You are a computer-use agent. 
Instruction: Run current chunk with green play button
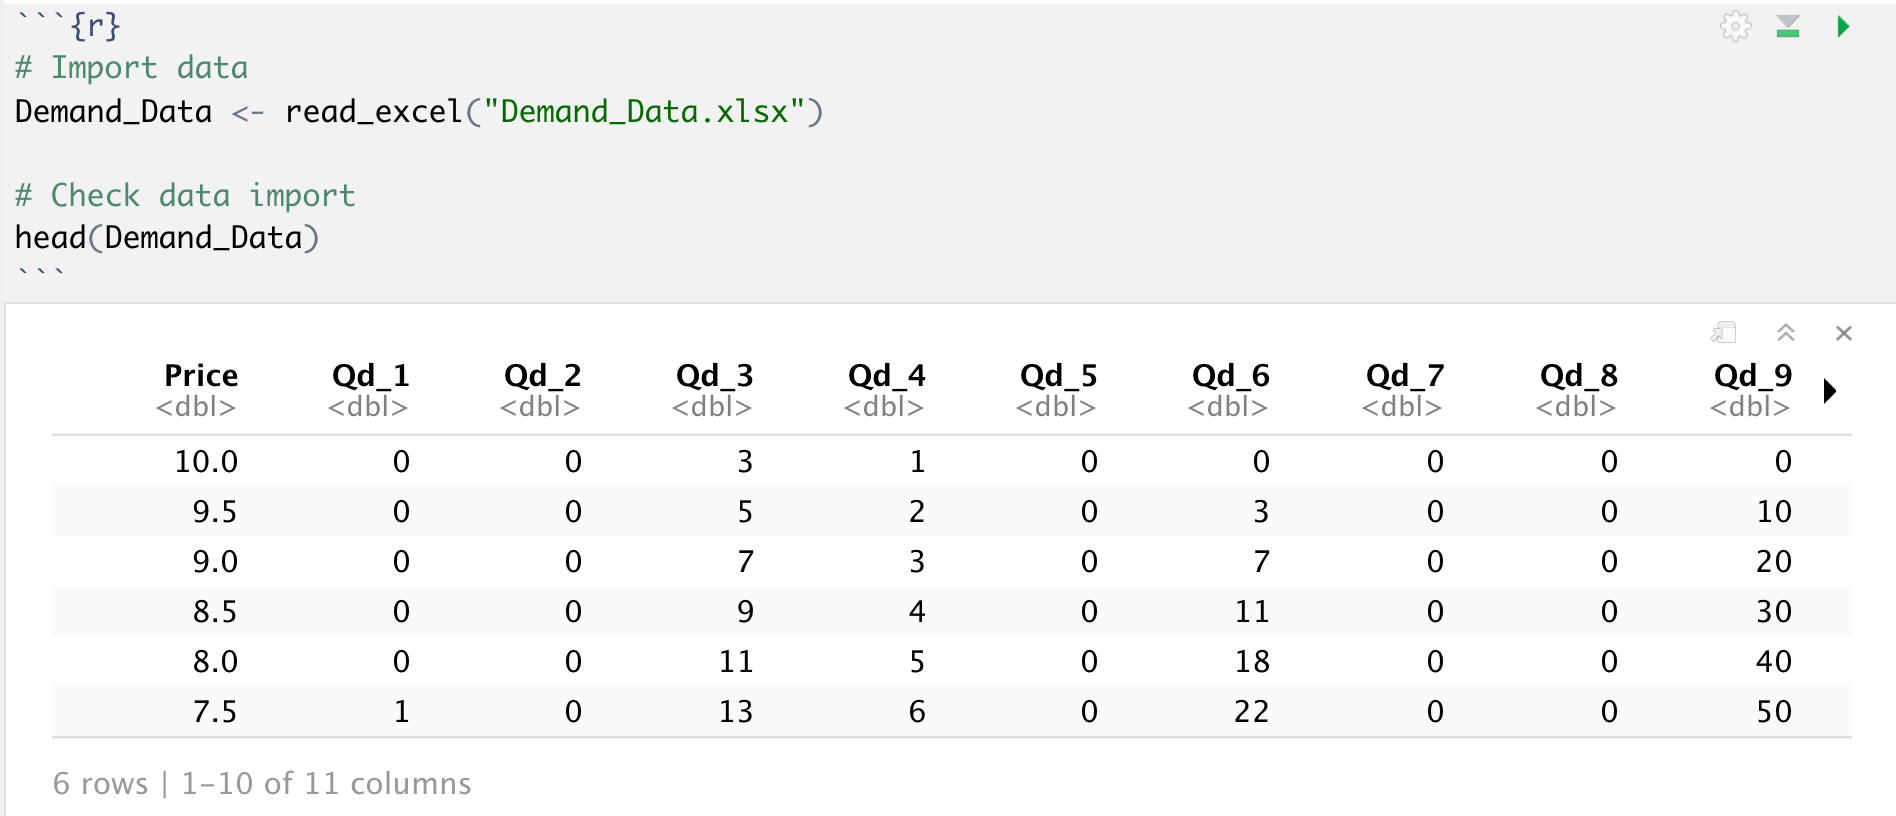point(1843,26)
